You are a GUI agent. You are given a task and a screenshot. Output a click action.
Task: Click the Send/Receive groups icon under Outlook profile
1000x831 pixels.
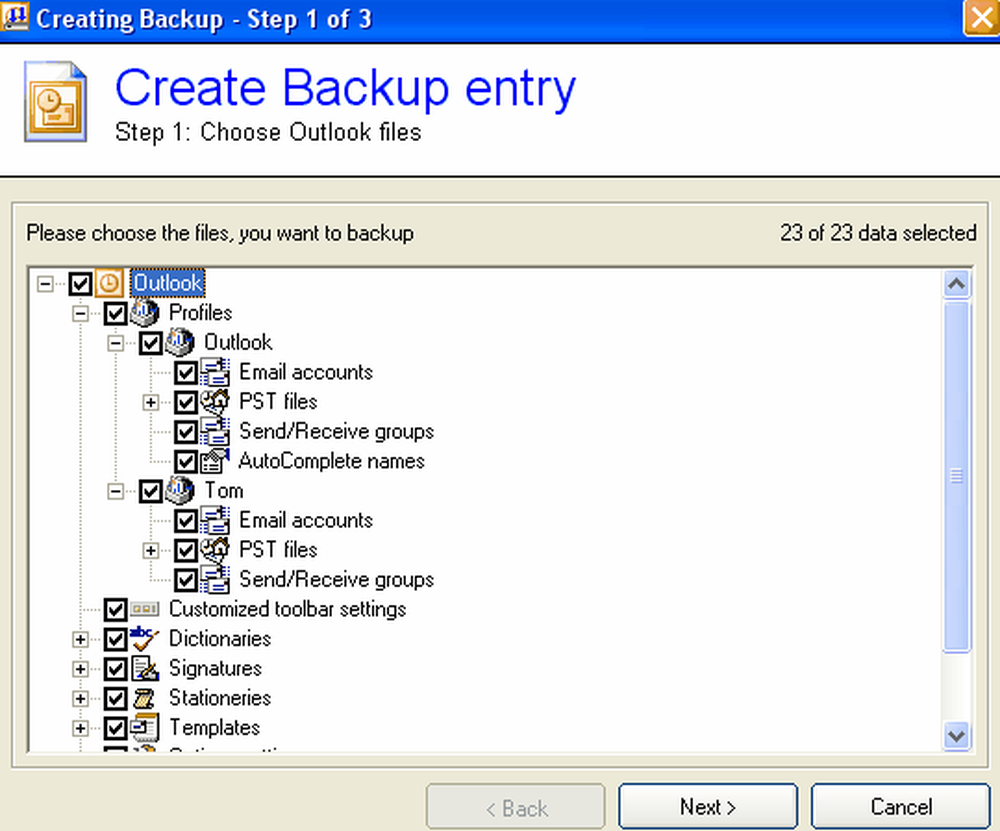(x=216, y=431)
